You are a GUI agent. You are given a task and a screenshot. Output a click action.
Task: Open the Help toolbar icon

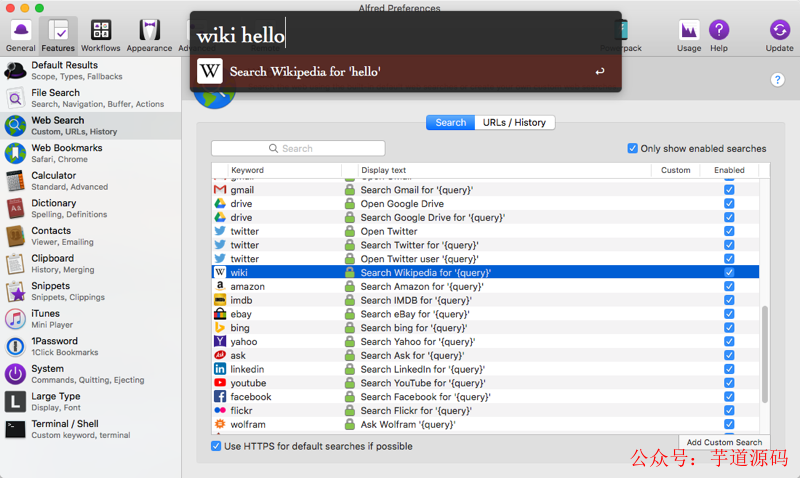718,35
